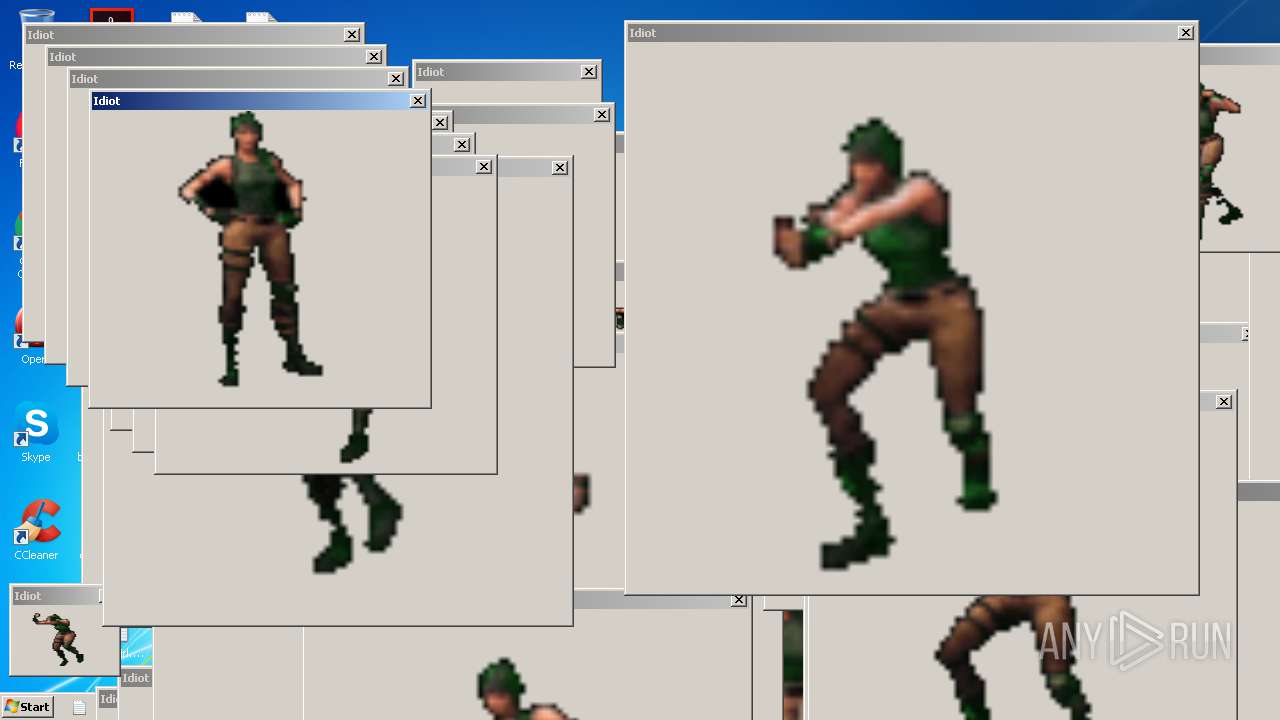
Task: Close the Idiot window titled beside the active window's top
Action: pyautogui.click(x=589, y=72)
